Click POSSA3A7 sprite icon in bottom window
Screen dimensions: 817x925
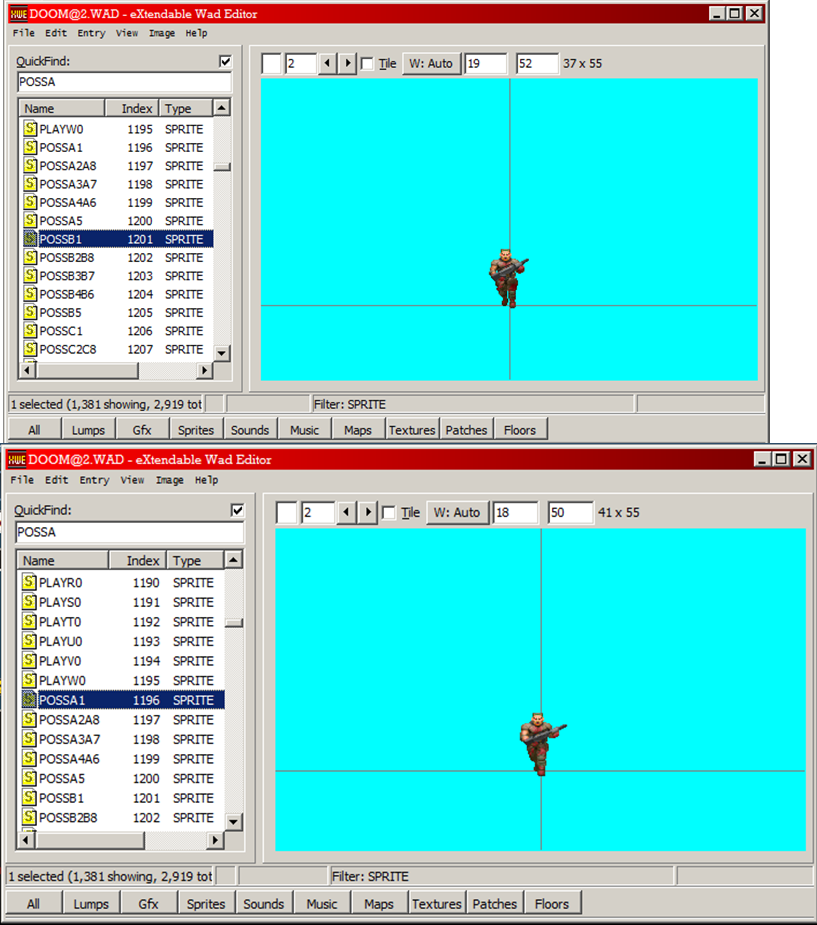click(x=29, y=738)
